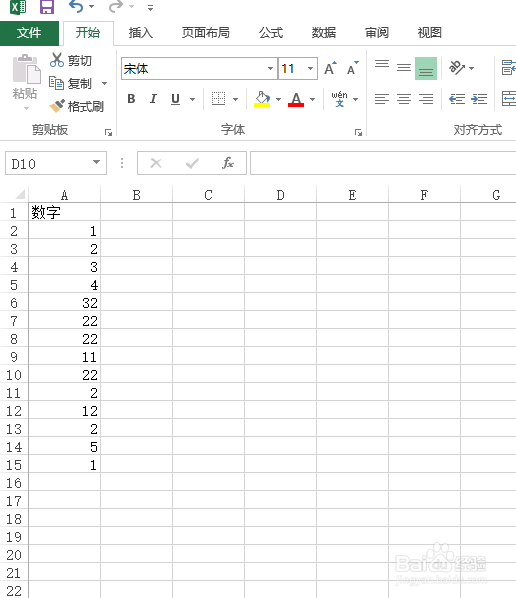This screenshot has height=598, width=516.
Task: Expand the 复制 copy options arrow
Action: 104,83
